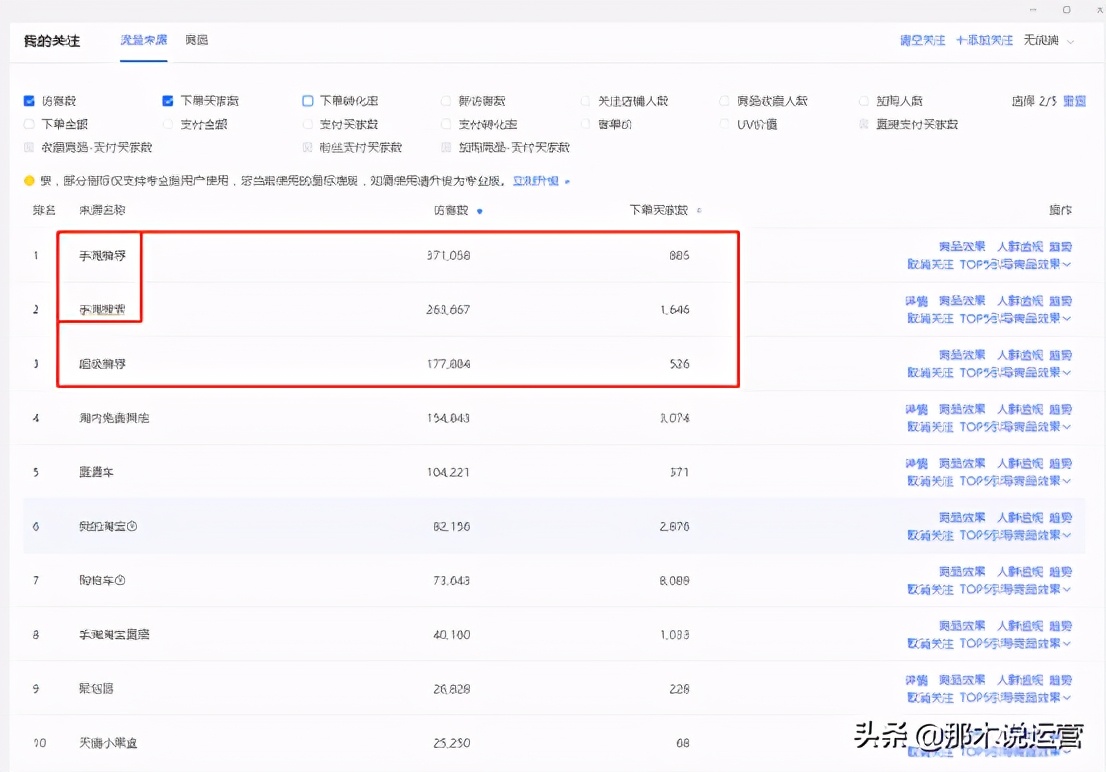Click the 聚划算 source name in row 9
1106x772 pixels.
[96, 688]
